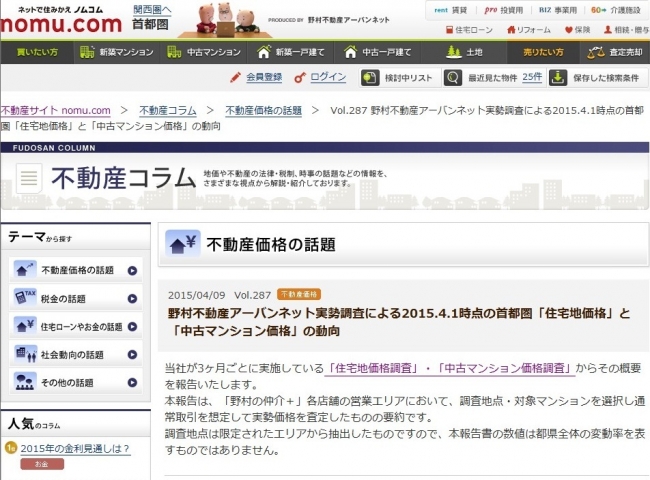Click the 新築一戸建て house icon
This screenshot has height=480, width=650.
coord(264,52)
